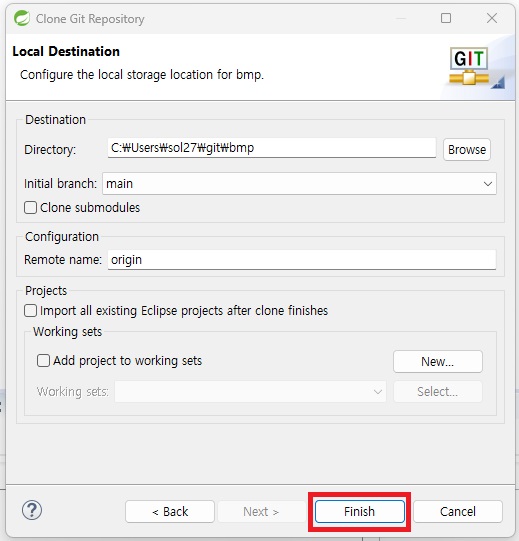Maximize the Clone Git Repository dialog

click(446, 18)
